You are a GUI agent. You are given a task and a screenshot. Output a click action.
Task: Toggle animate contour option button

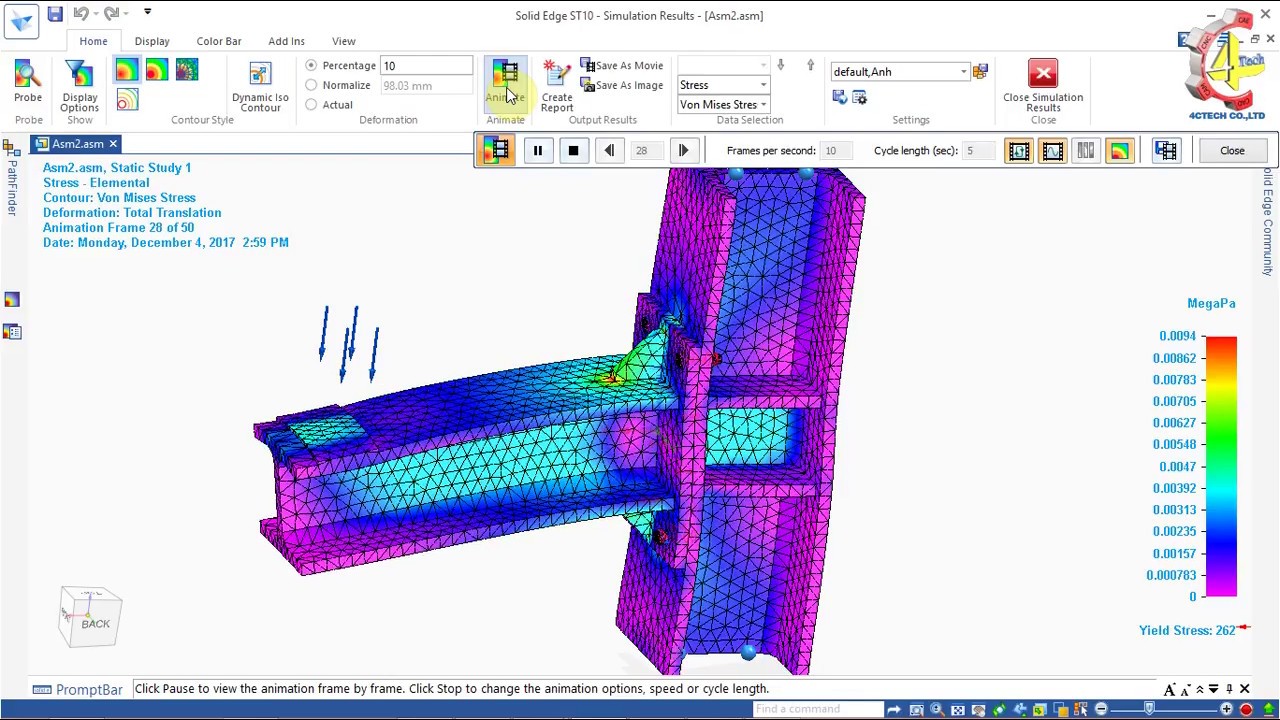coord(1119,150)
